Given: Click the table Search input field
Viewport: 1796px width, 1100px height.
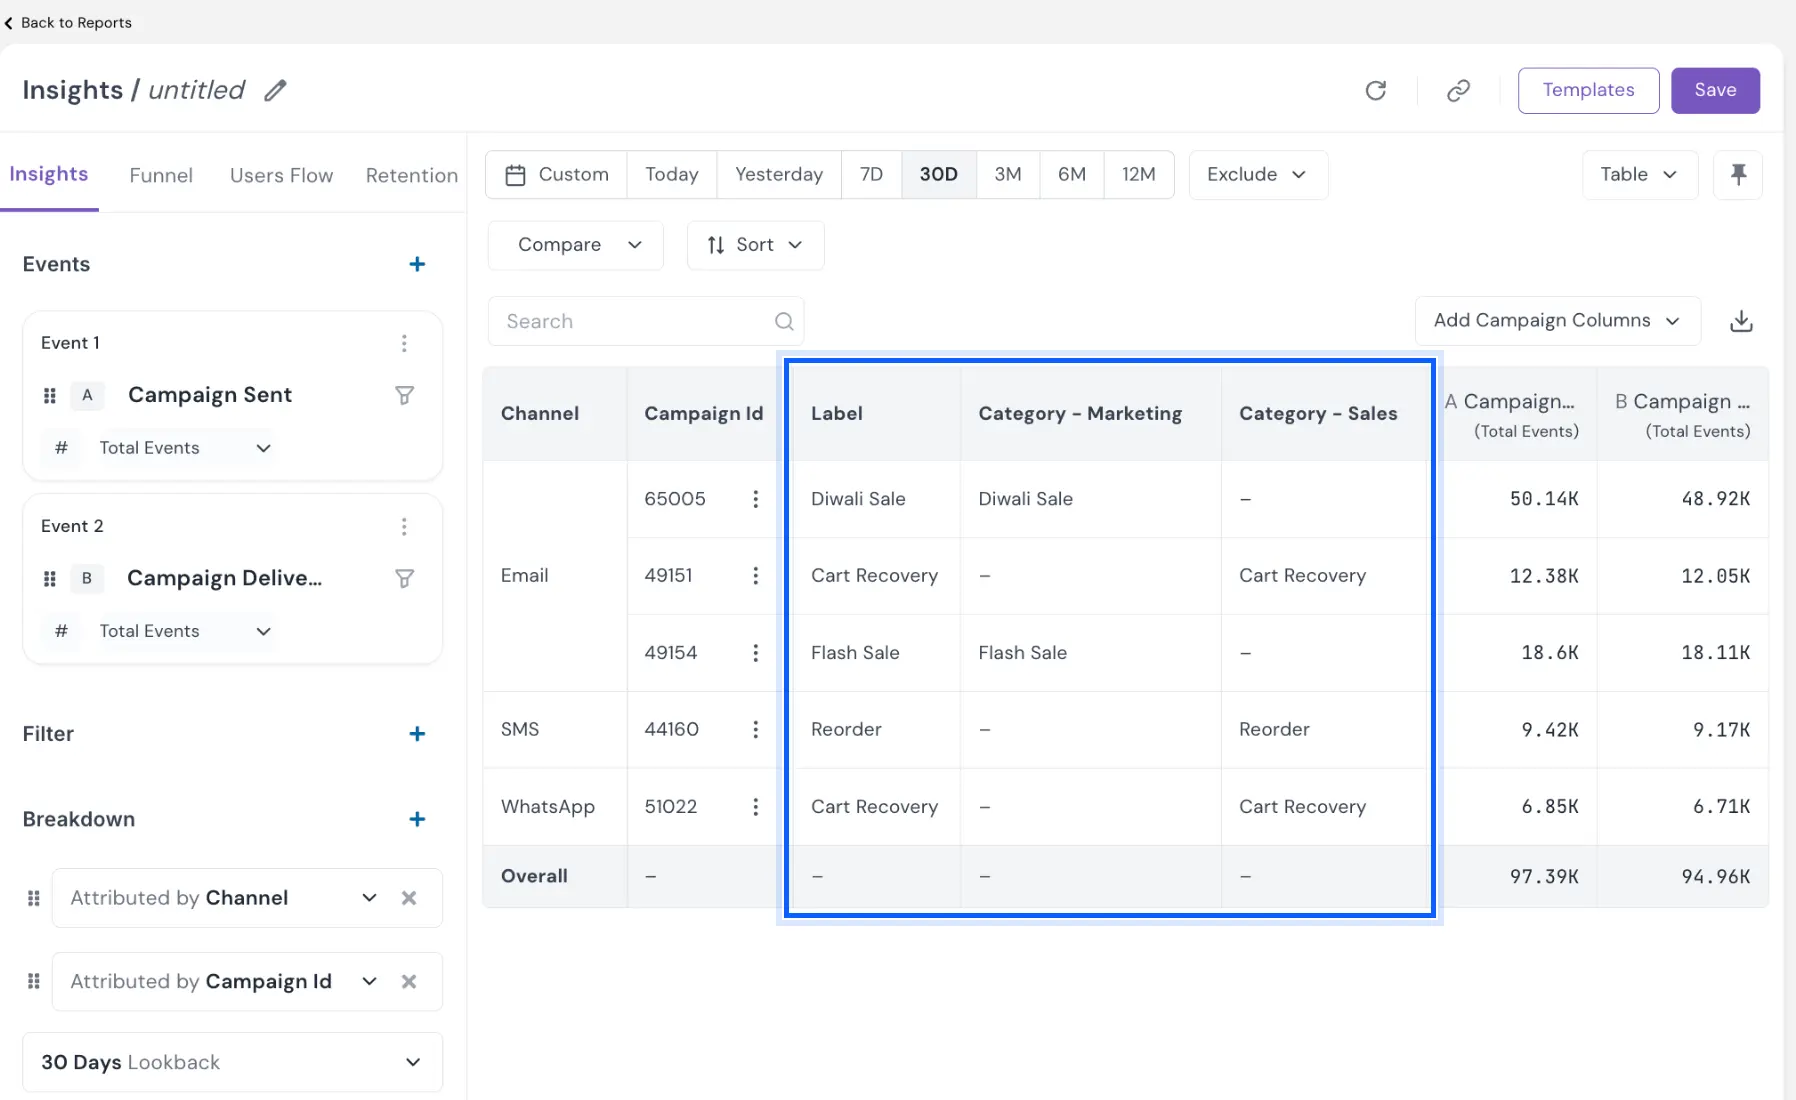Looking at the screenshot, I should [x=646, y=321].
